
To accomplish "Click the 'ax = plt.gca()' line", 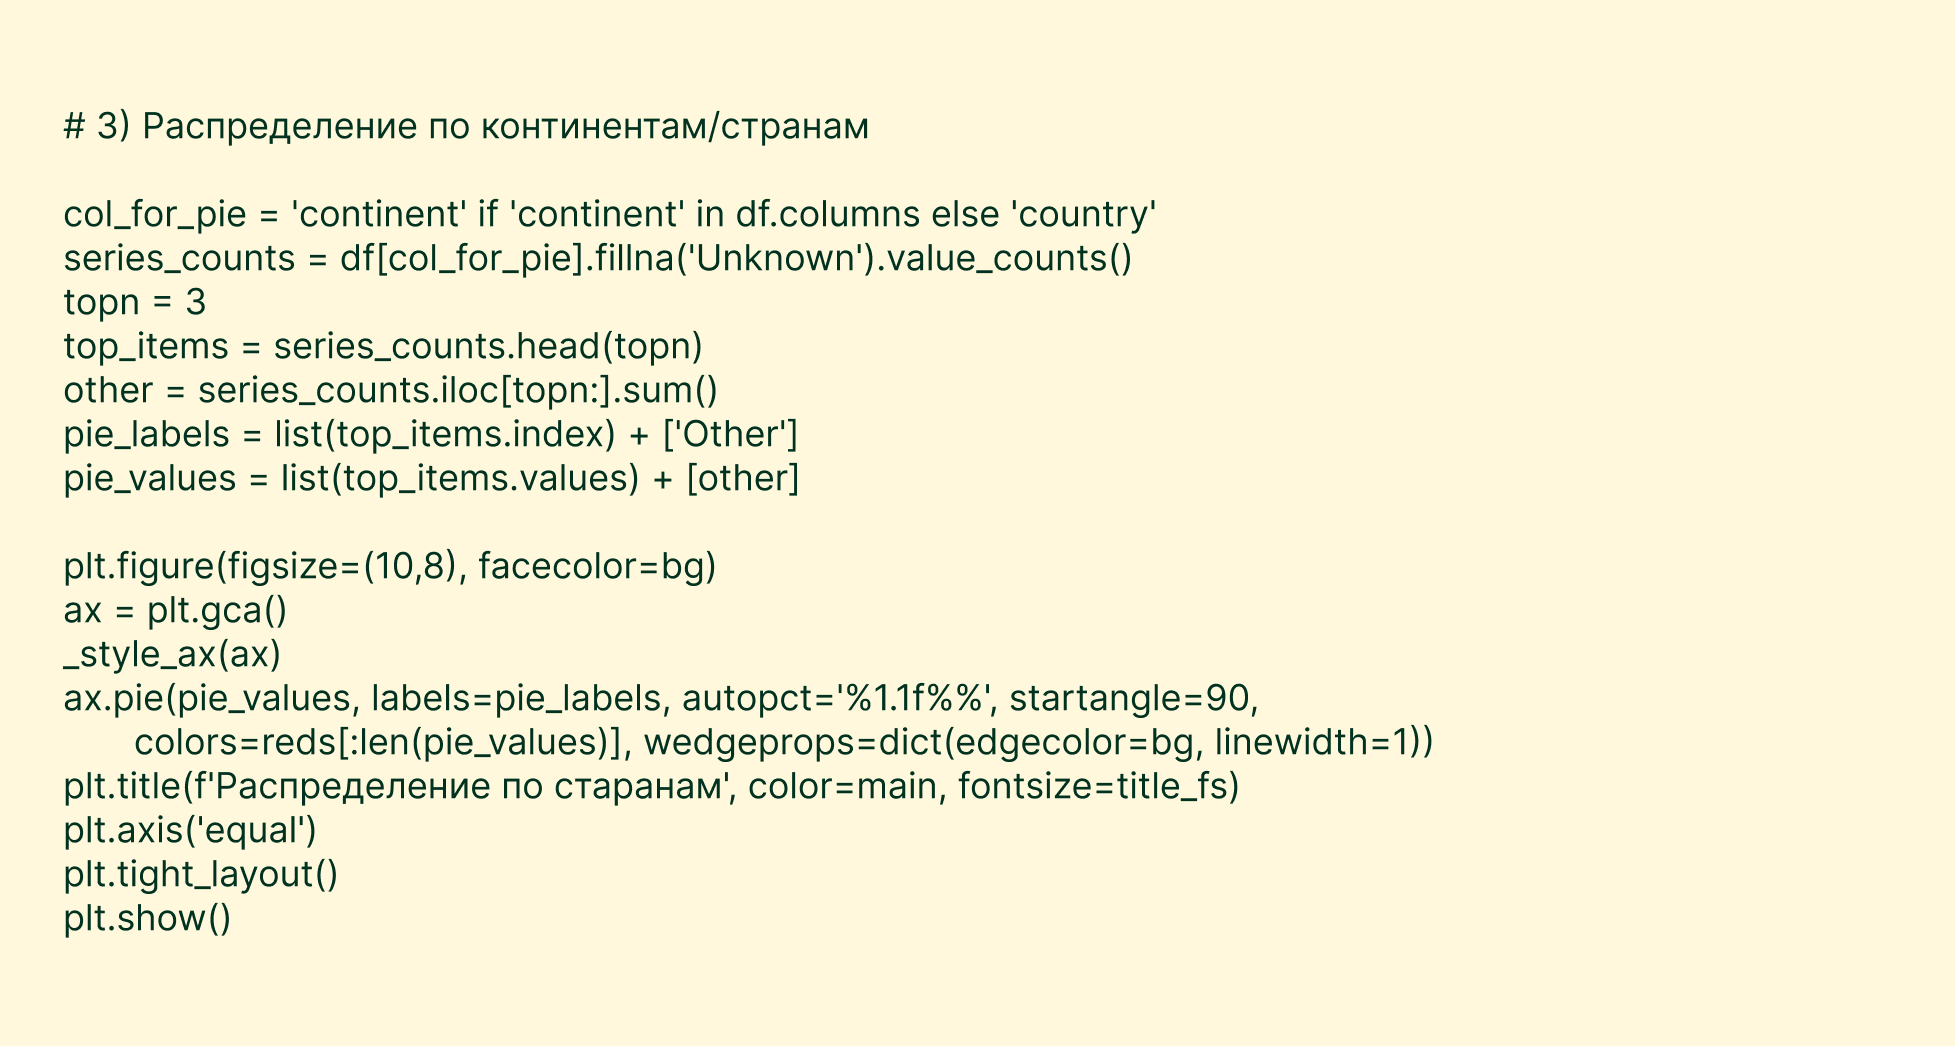I will click(175, 611).
